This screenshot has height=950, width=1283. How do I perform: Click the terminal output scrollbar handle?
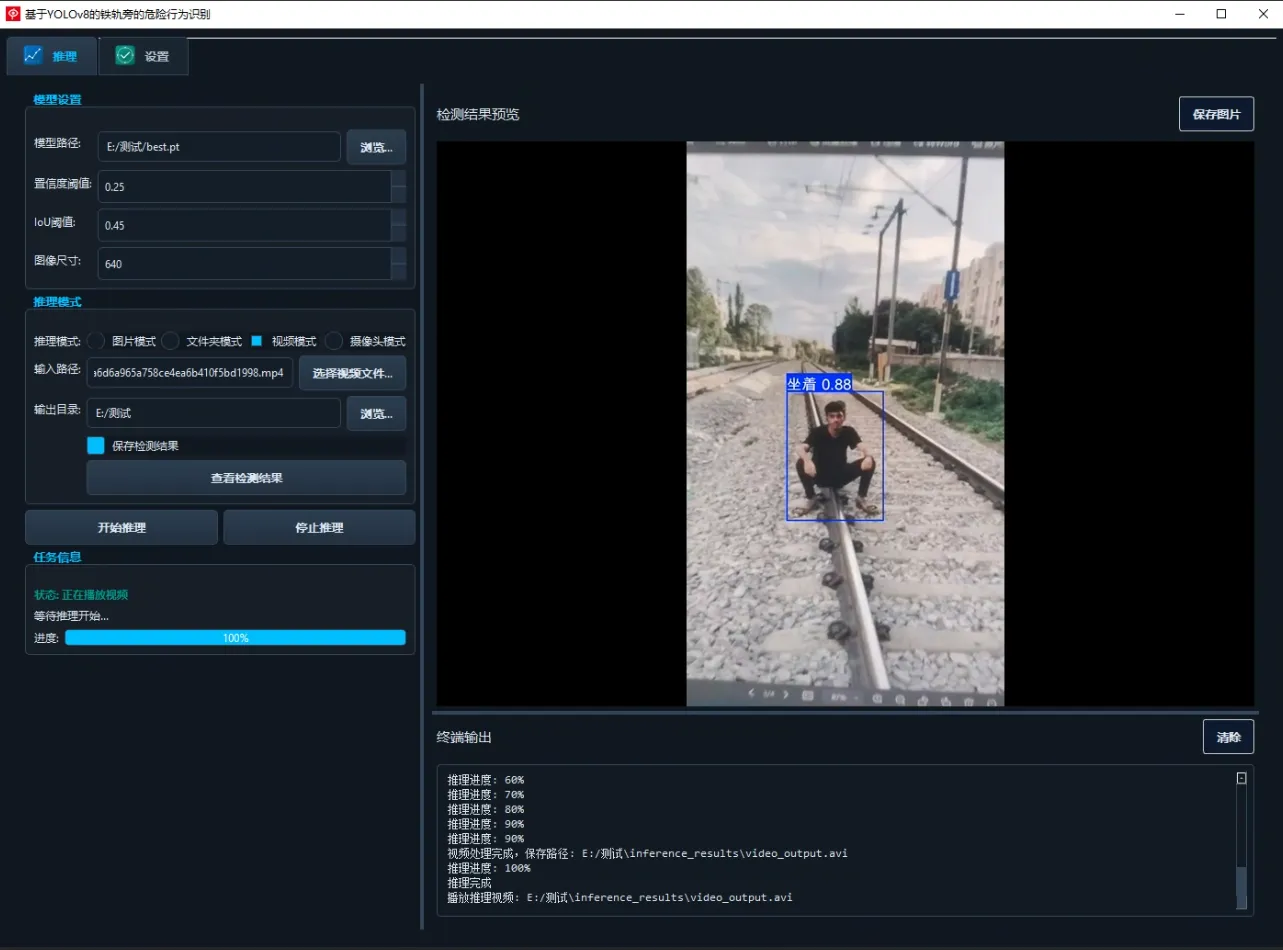pos(1241,883)
